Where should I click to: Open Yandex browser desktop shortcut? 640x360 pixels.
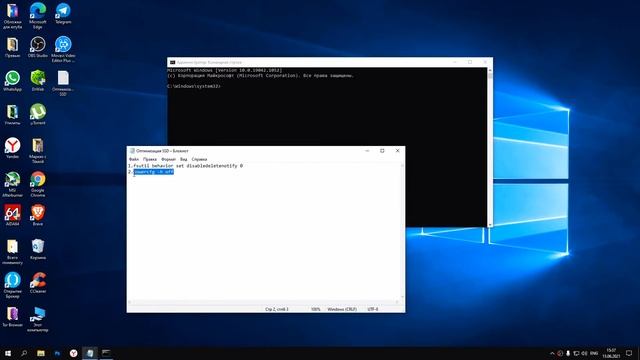coord(12,148)
